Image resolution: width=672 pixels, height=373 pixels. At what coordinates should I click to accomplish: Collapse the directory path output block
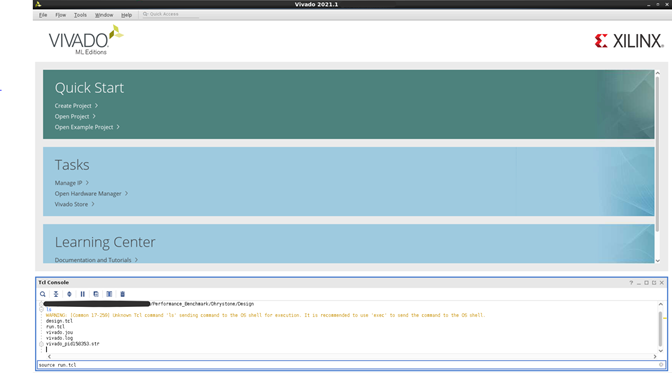pyautogui.click(x=42, y=304)
